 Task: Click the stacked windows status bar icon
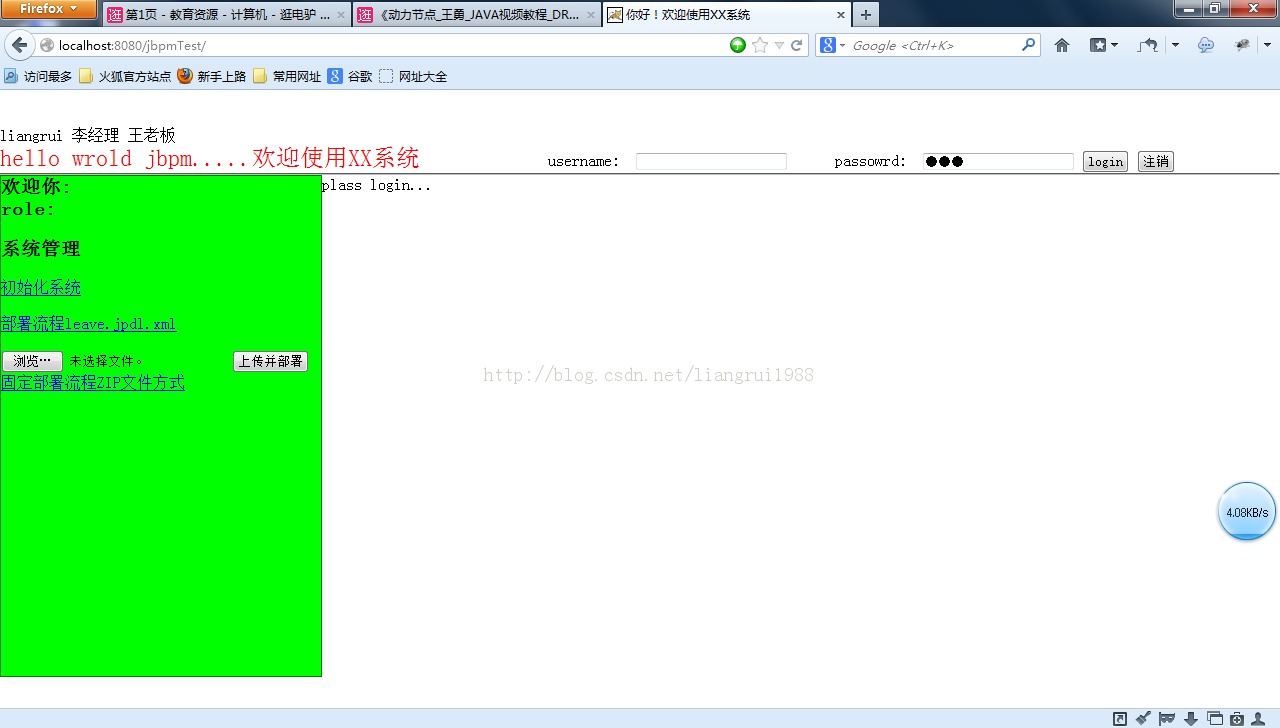click(x=1215, y=718)
